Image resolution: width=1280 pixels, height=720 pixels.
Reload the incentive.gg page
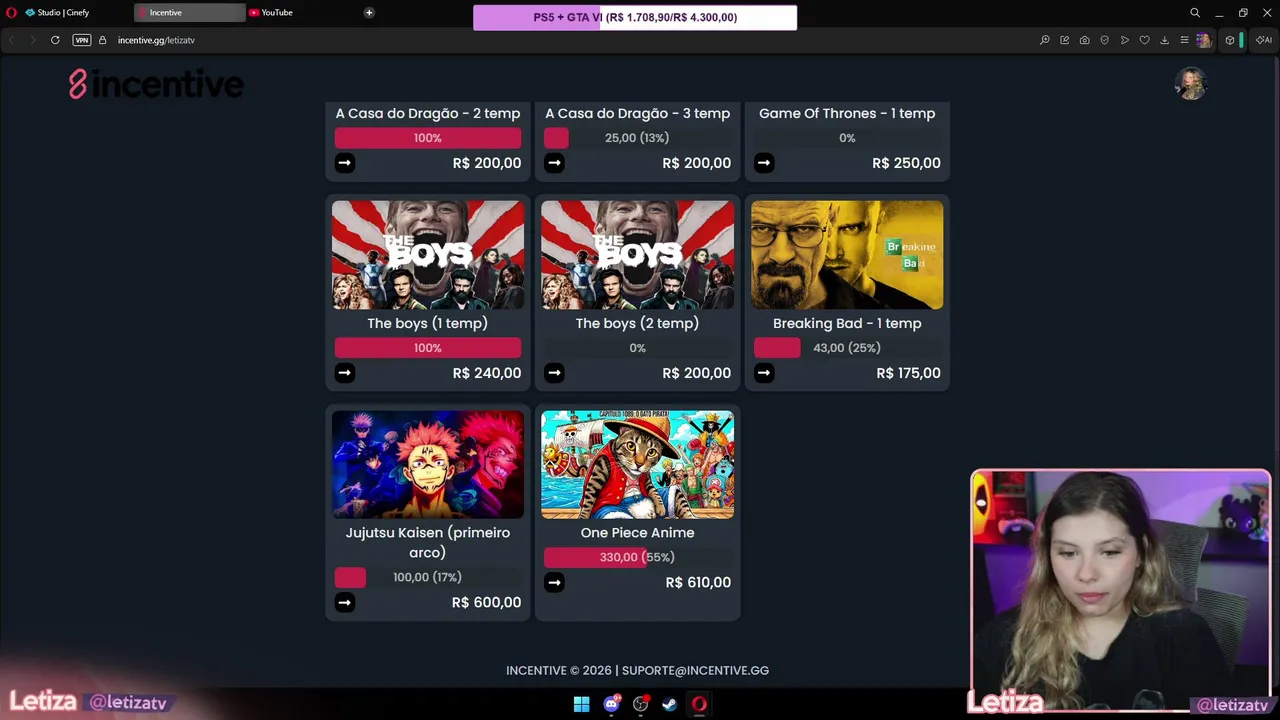[55, 40]
